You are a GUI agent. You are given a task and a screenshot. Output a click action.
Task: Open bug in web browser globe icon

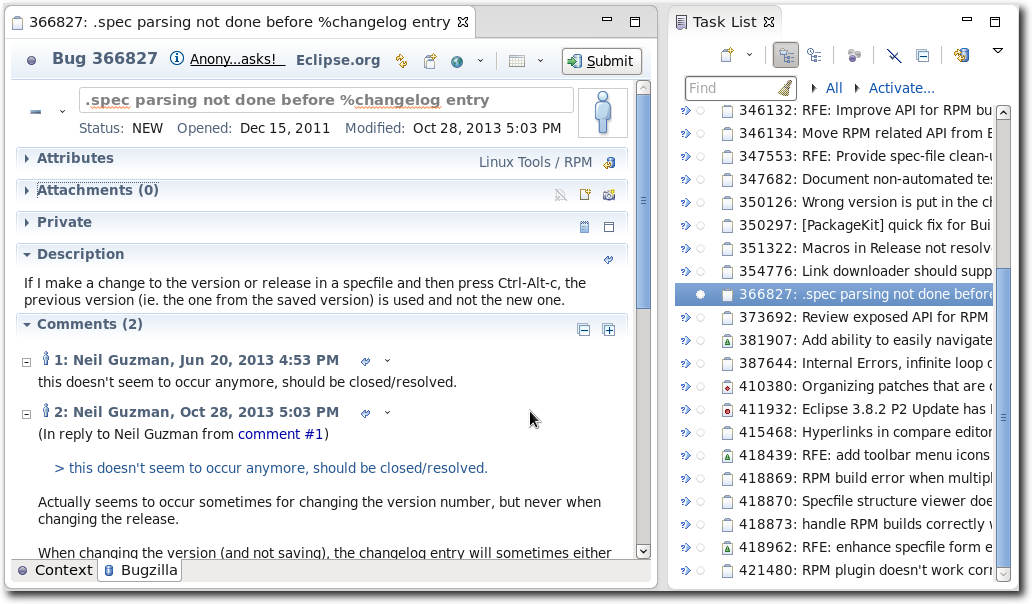tap(457, 61)
